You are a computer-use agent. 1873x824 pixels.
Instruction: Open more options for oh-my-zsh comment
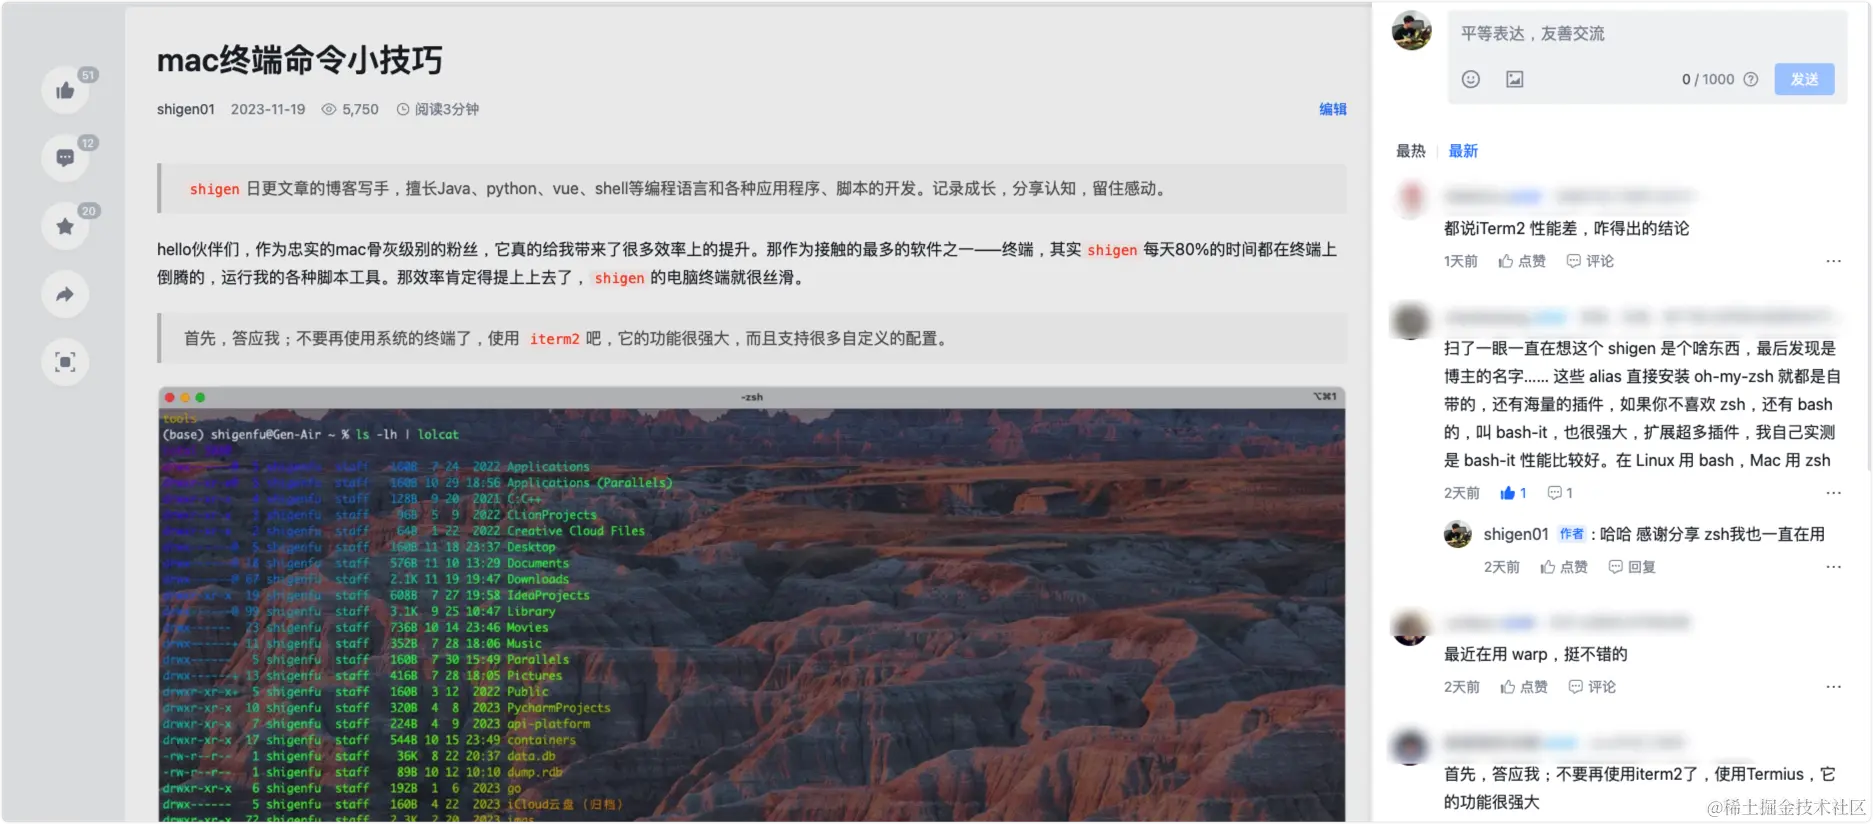tap(1833, 493)
